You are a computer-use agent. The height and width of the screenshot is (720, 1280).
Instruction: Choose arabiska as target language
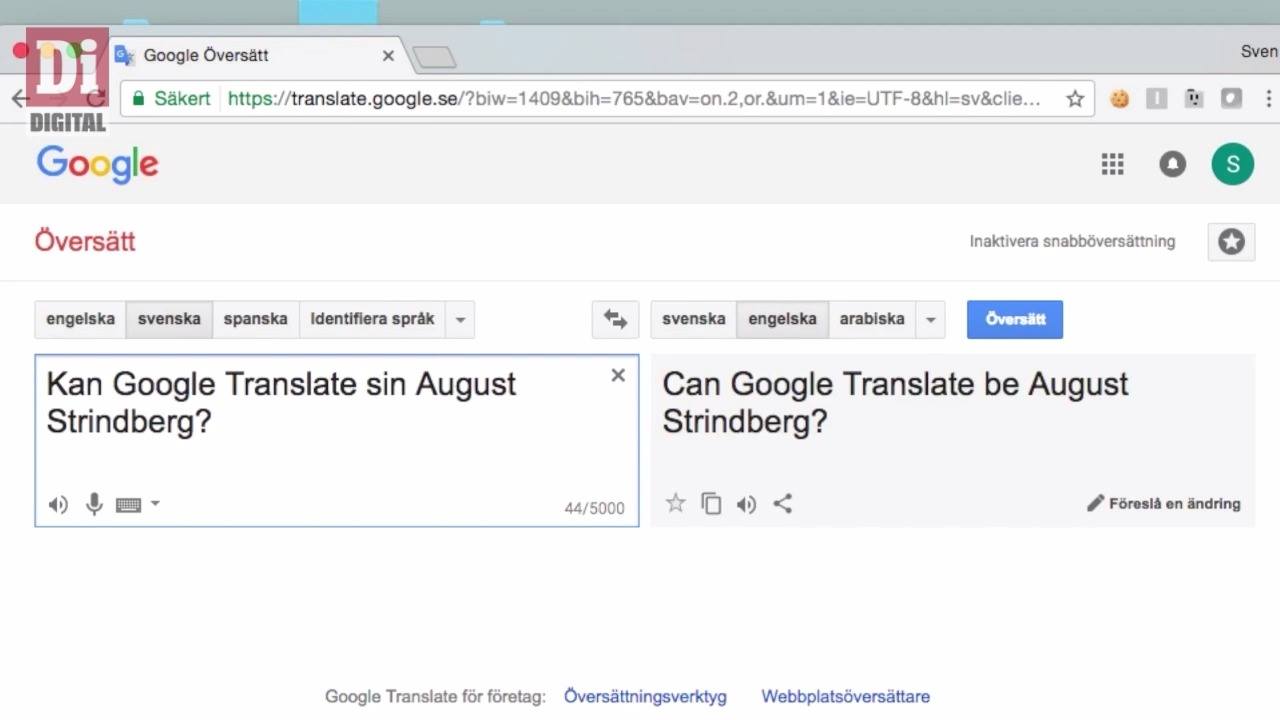pyautogui.click(x=872, y=320)
